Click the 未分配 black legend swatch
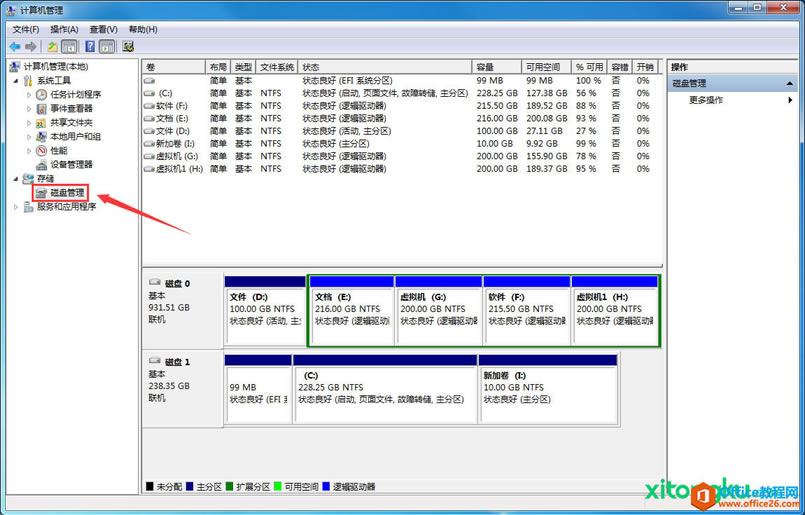Image resolution: width=805 pixels, height=515 pixels. click(x=149, y=486)
